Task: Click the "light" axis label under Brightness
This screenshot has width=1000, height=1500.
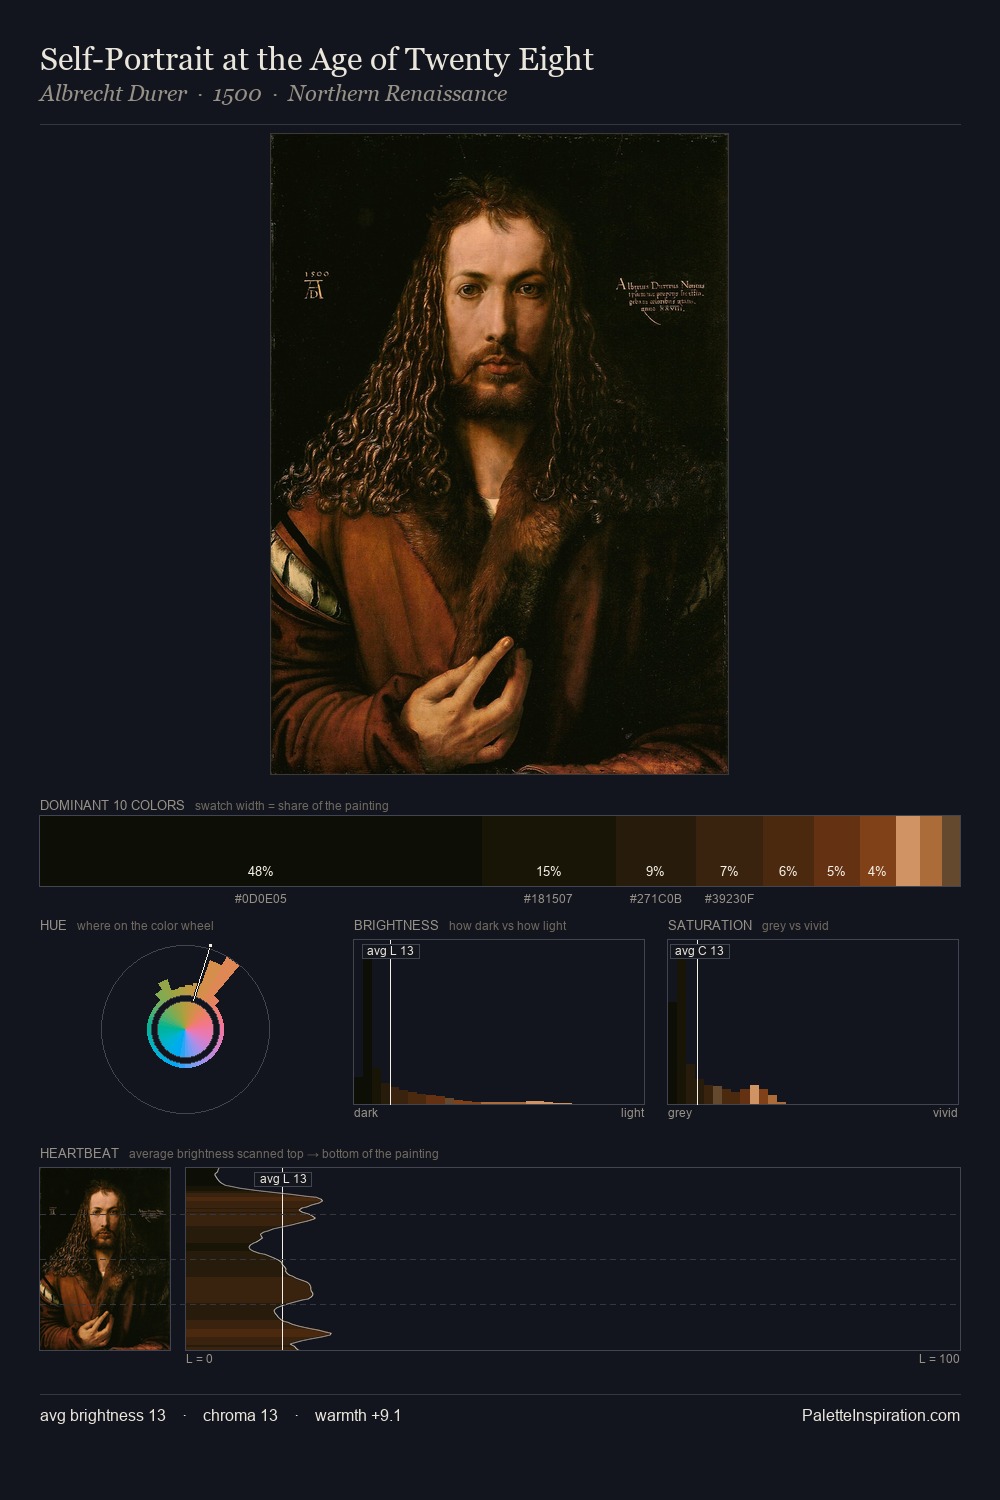Action: pyautogui.click(x=632, y=1113)
